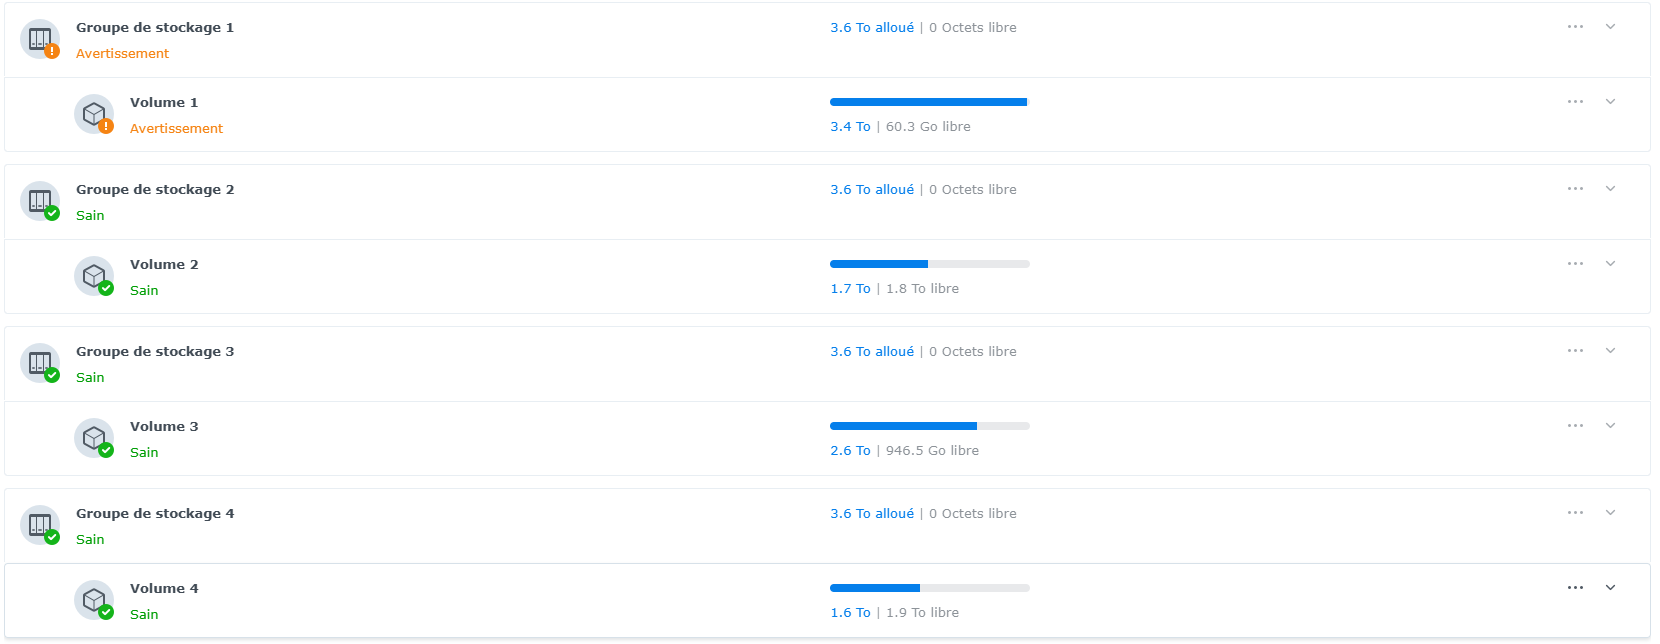This screenshot has height=644, width=1660.
Task: Expand Volume 4 details chevron
Action: tap(1610, 588)
